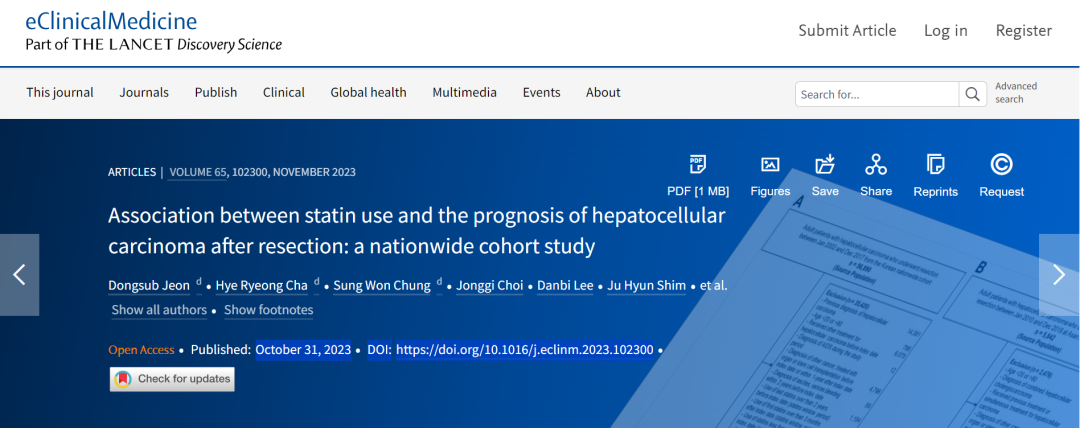The image size is (1080, 428).
Task: Open the article DOI link
Action: click(525, 350)
